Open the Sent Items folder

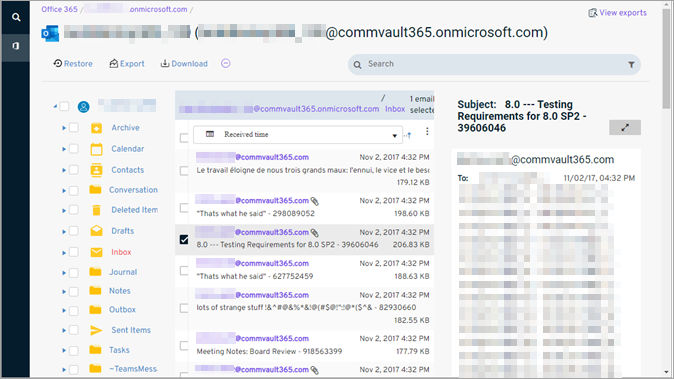tap(131, 330)
